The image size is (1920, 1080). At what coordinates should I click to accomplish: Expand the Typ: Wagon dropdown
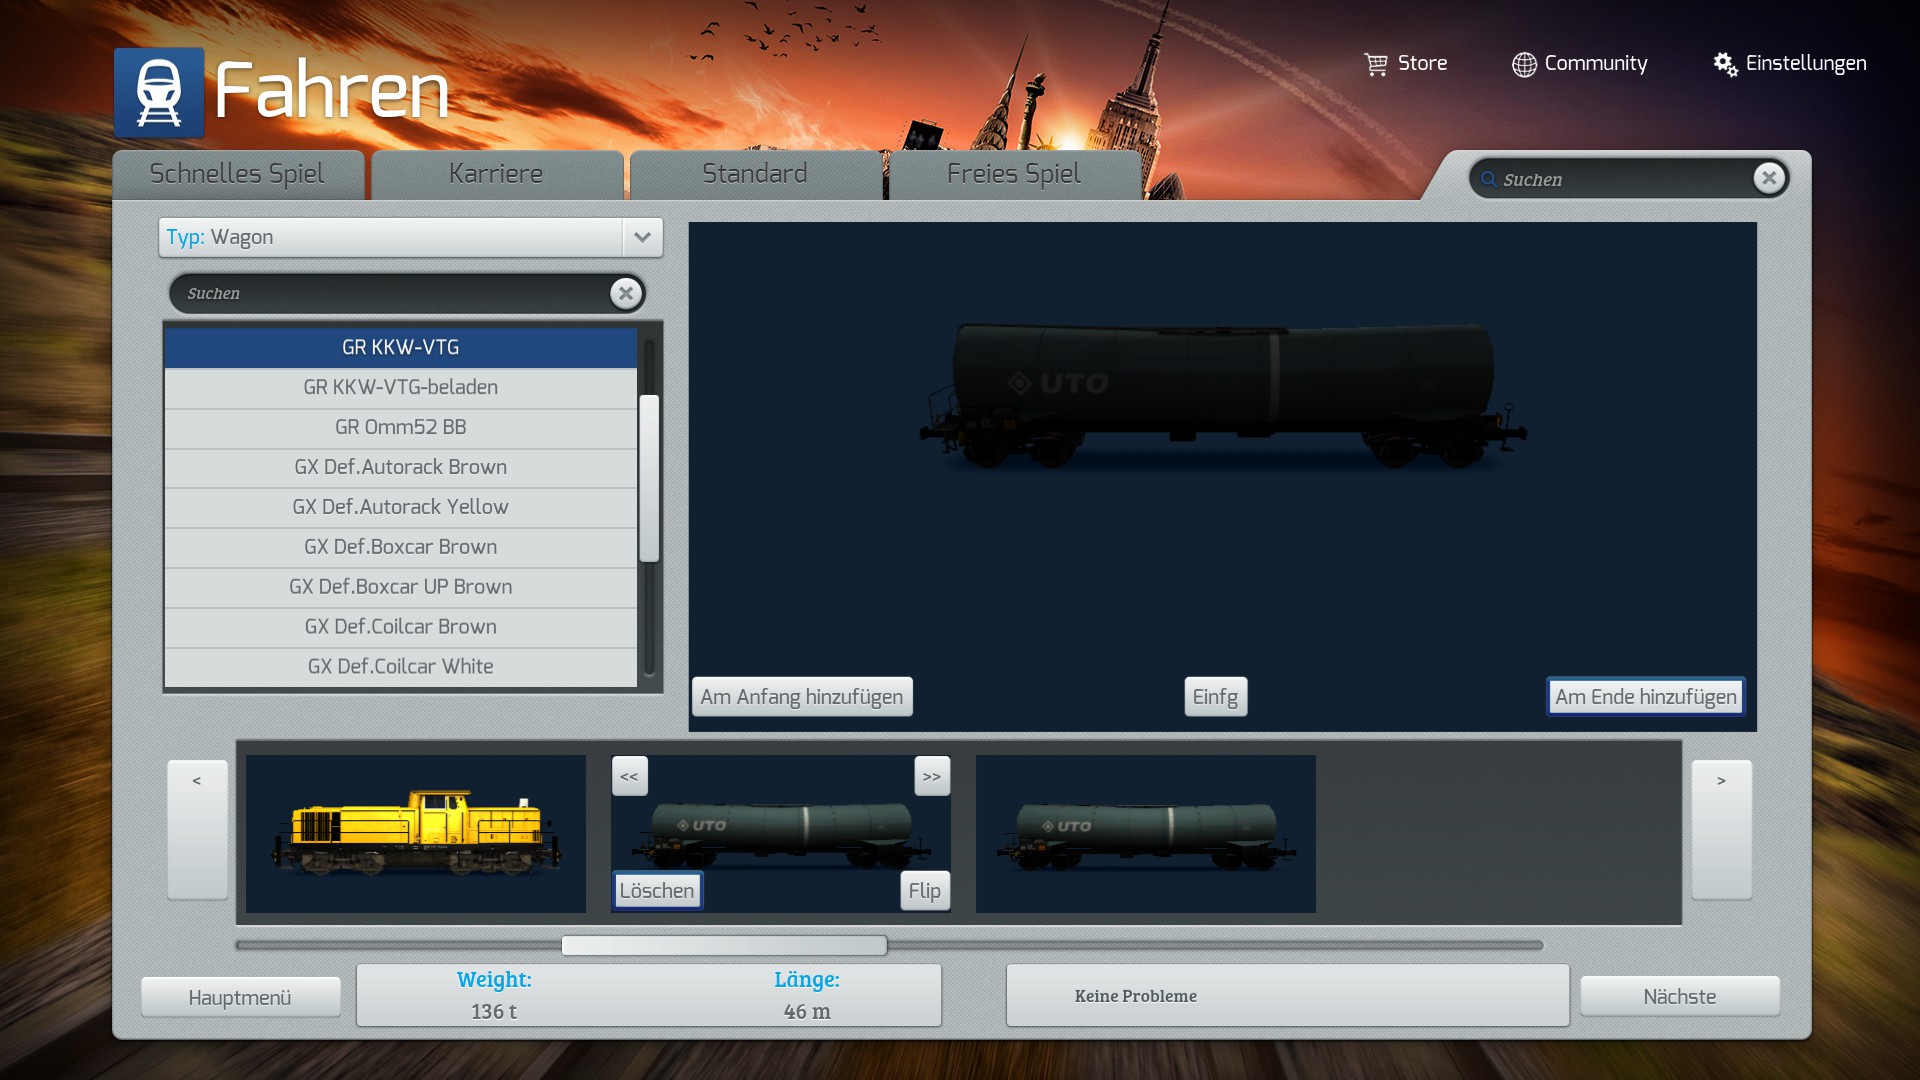[642, 237]
